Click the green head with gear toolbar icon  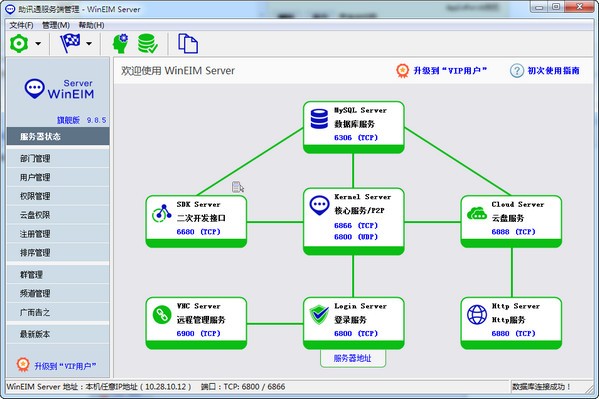pos(121,43)
